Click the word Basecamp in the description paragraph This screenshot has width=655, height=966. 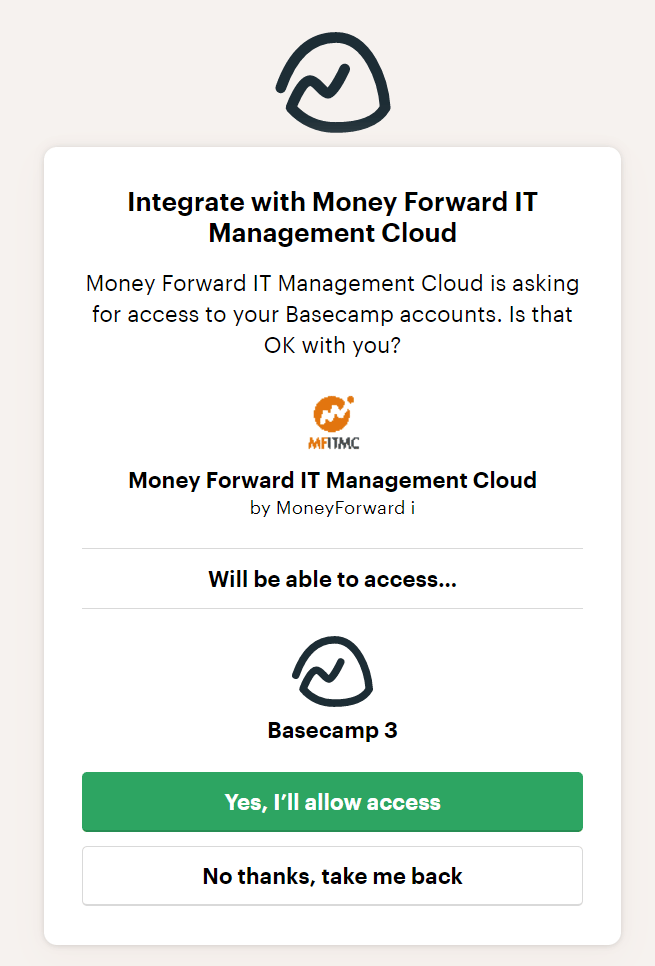(x=340, y=314)
